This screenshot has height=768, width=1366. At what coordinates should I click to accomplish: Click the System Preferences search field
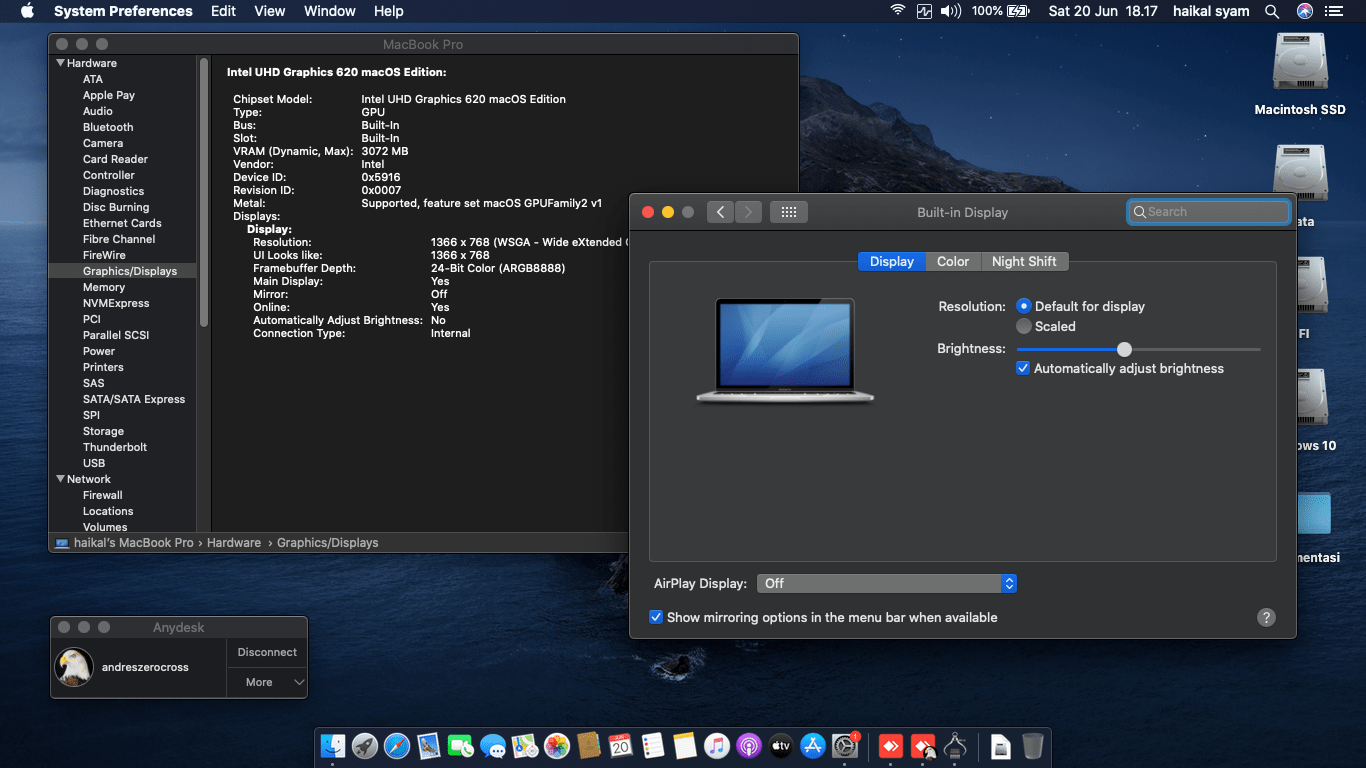[x=1208, y=212]
